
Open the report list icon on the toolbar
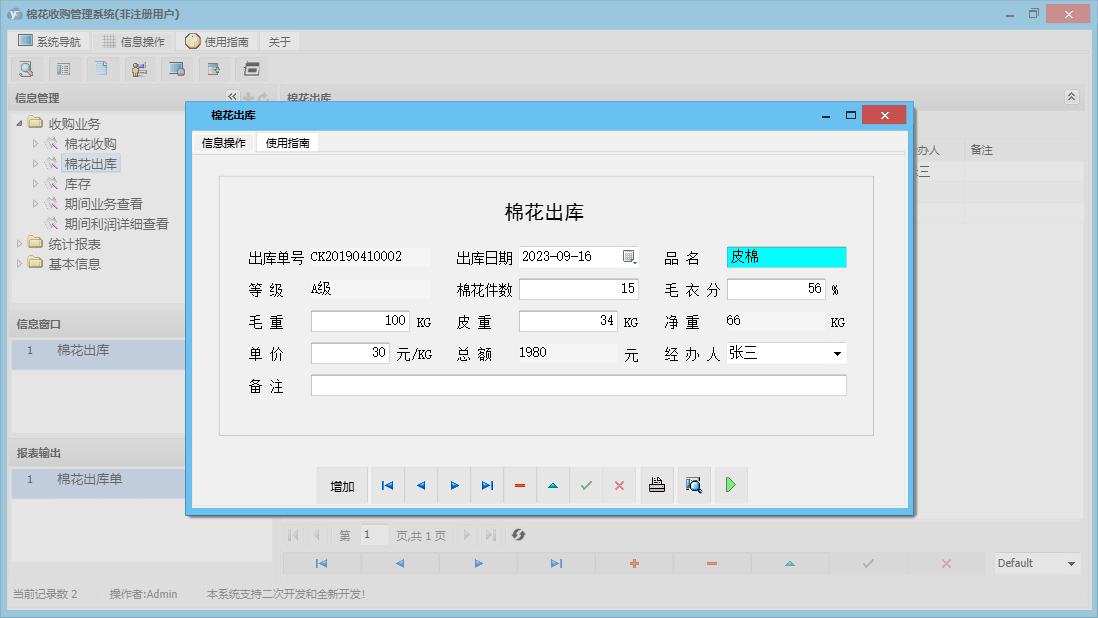(64, 69)
